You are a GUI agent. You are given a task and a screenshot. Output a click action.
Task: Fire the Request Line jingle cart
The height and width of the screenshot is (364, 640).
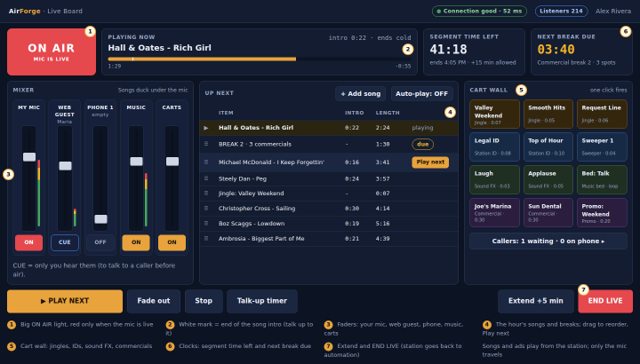point(602,114)
